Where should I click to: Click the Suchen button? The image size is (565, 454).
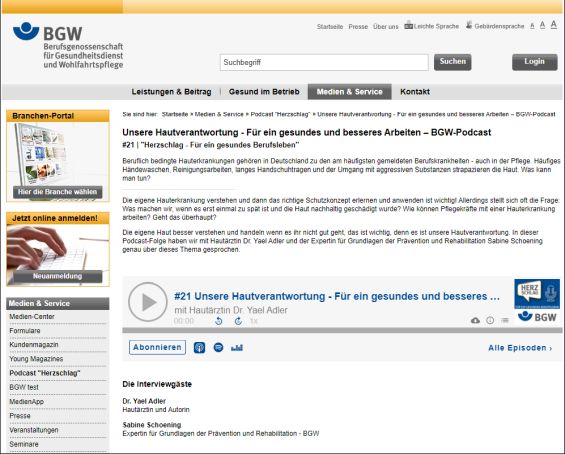tap(453, 62)
